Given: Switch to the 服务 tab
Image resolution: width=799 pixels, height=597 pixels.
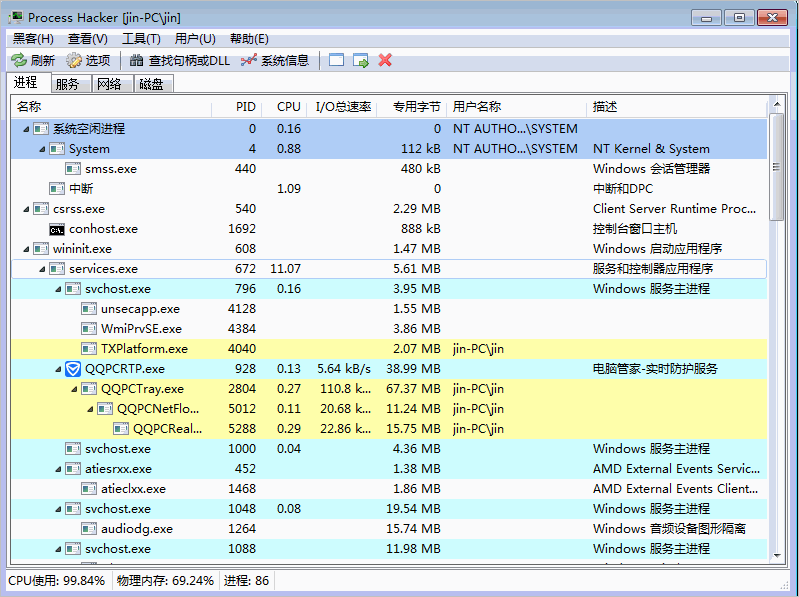Looking at the screenshot, I should click(x=71, y=84).
